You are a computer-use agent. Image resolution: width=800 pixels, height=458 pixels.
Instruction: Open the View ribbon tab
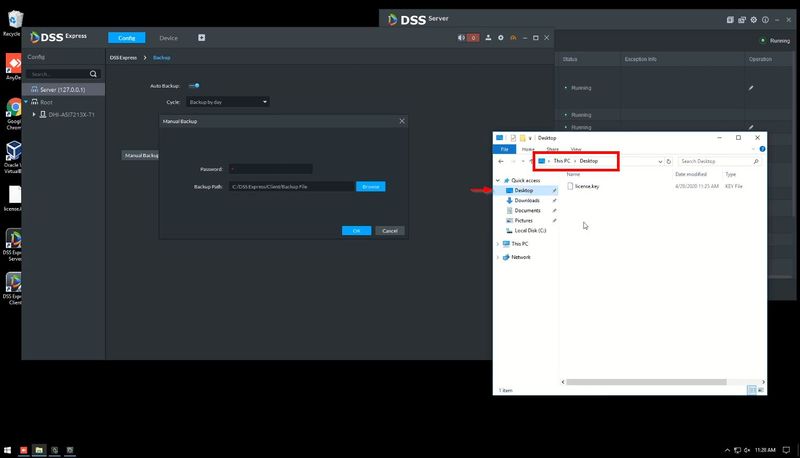576,149
